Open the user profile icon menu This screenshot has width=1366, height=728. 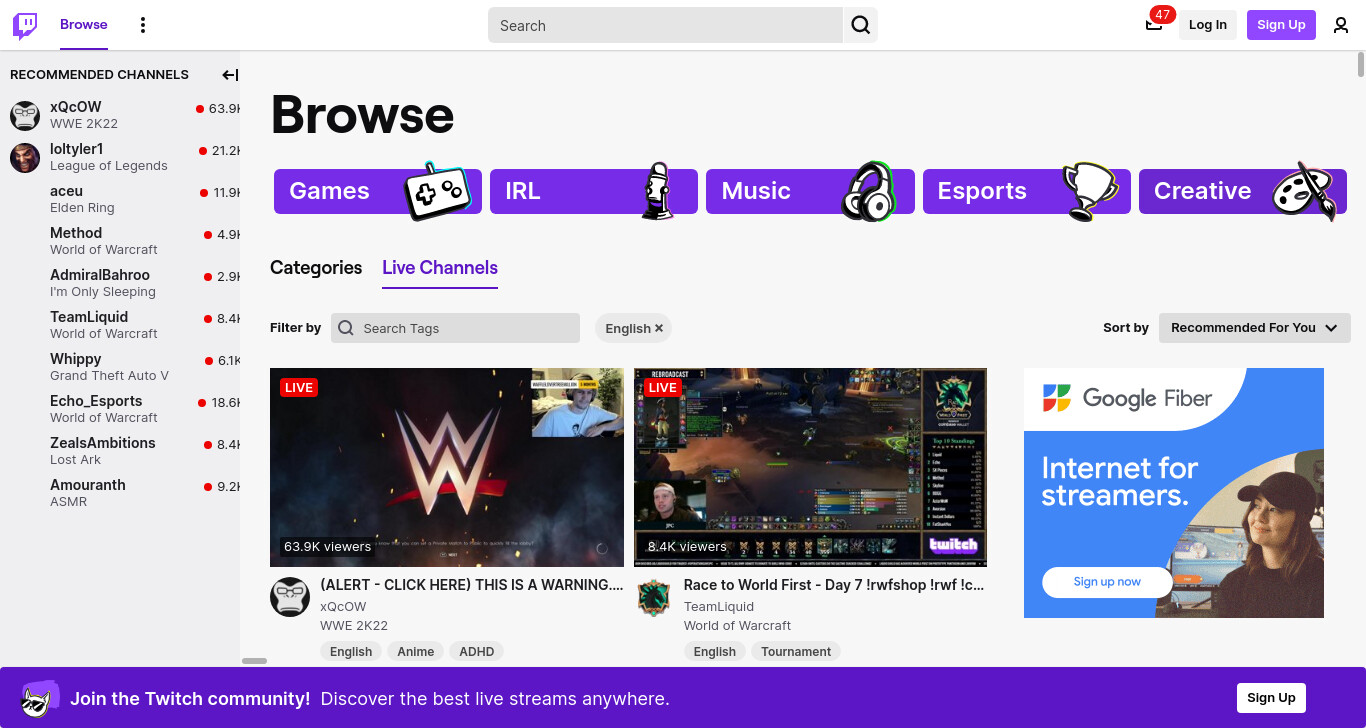1341,25
